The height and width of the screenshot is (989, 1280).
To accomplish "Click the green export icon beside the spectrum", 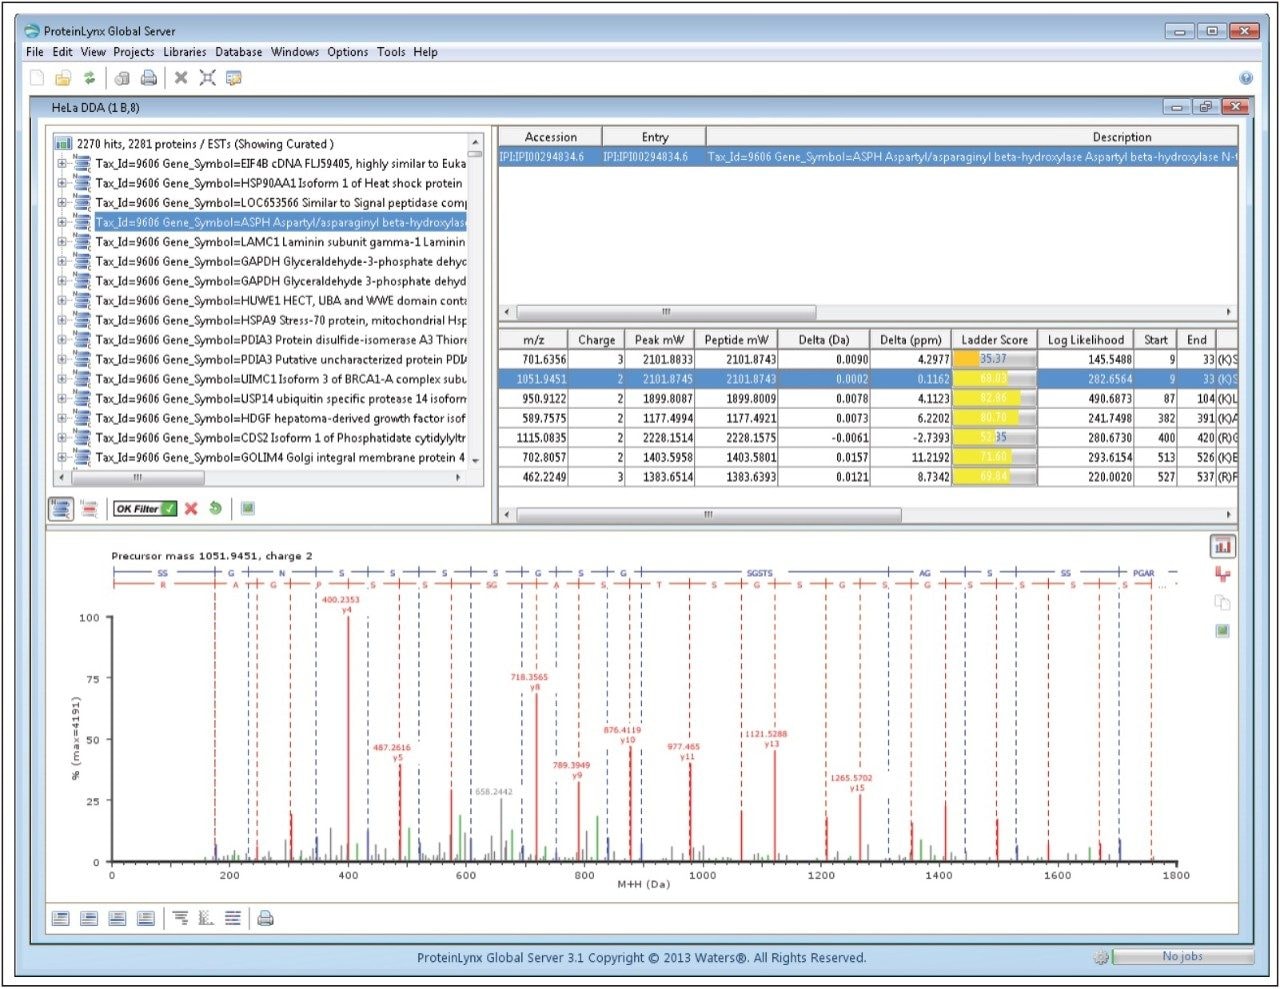I will 1222,631.
